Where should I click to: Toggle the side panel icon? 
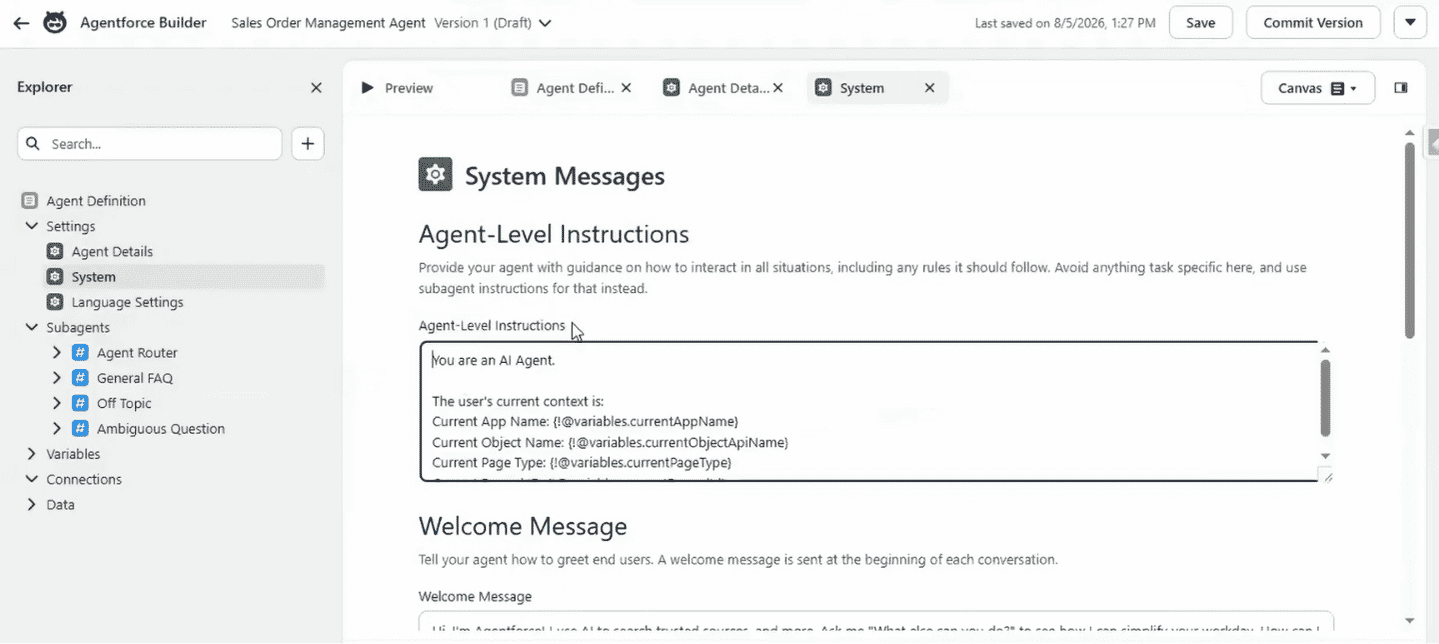coord(1401,88)
